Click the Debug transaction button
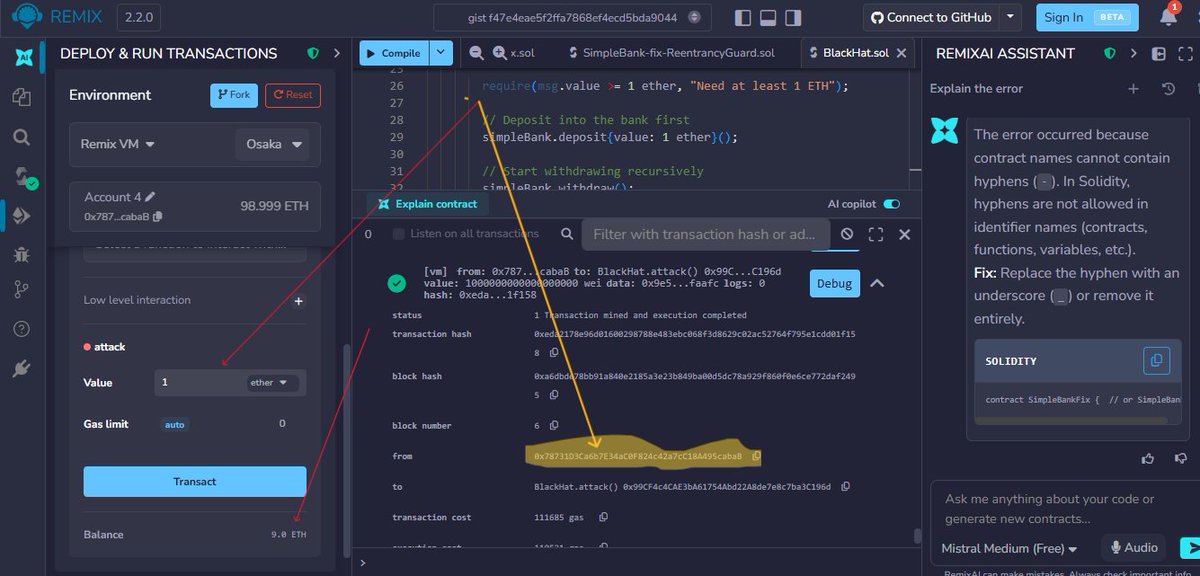This screenshot has width=1200, height=576. (834, 283)
